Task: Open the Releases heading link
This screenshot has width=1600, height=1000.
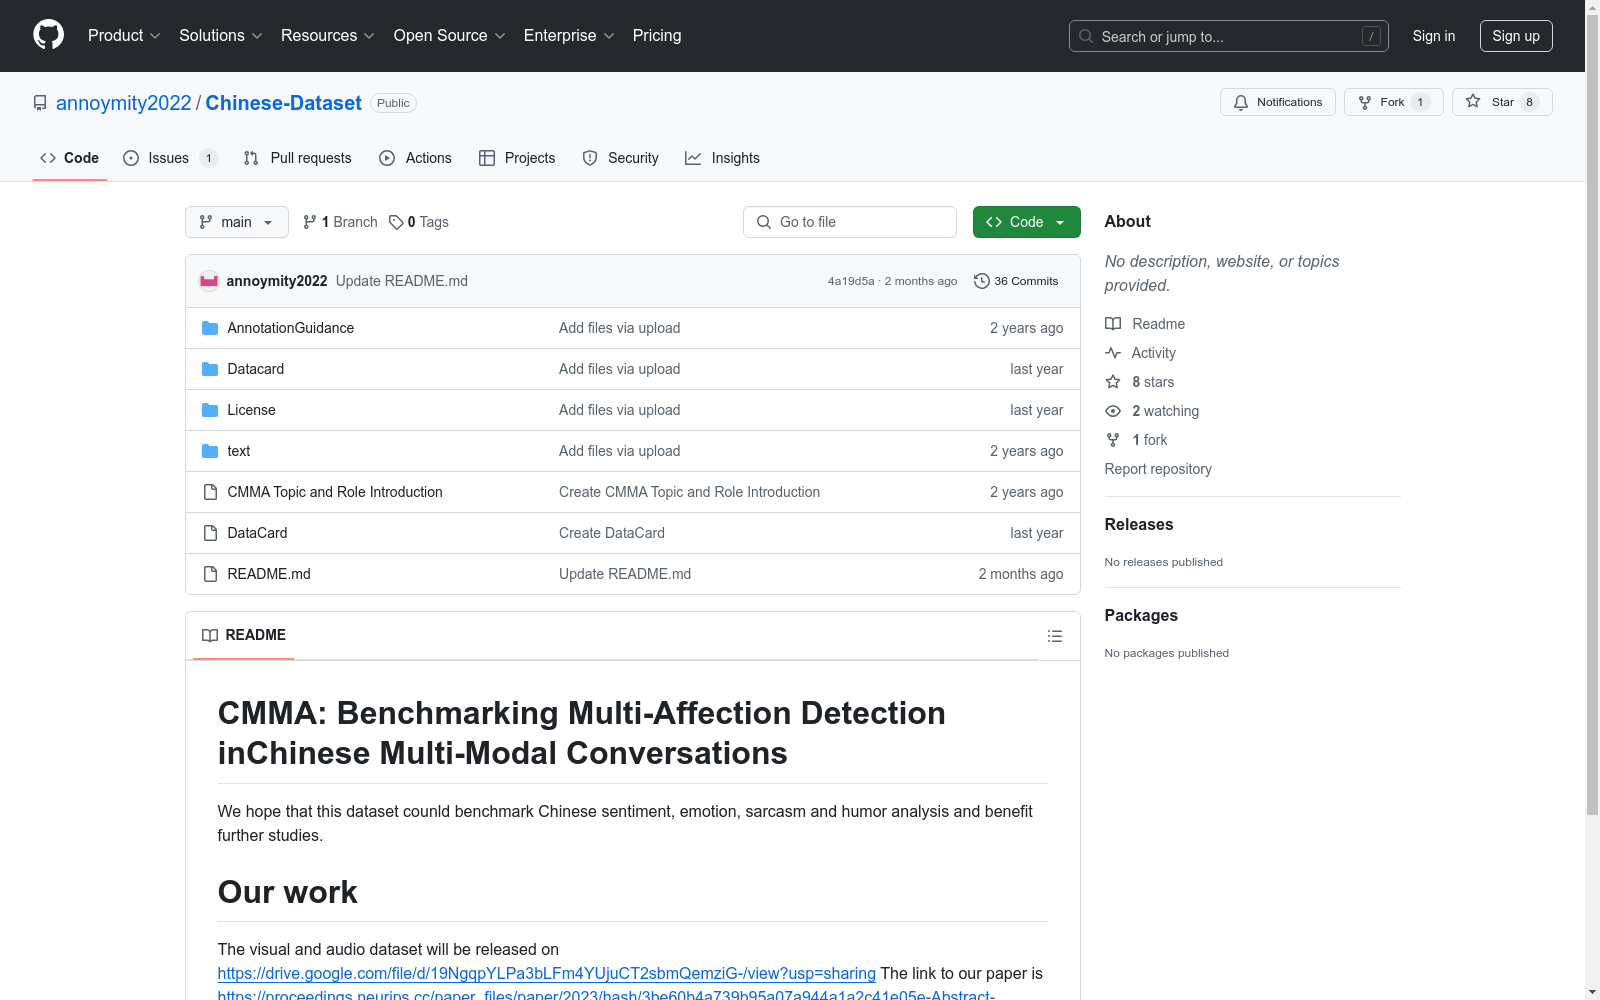Action: pyautogui.click(x=1139, y=524)
